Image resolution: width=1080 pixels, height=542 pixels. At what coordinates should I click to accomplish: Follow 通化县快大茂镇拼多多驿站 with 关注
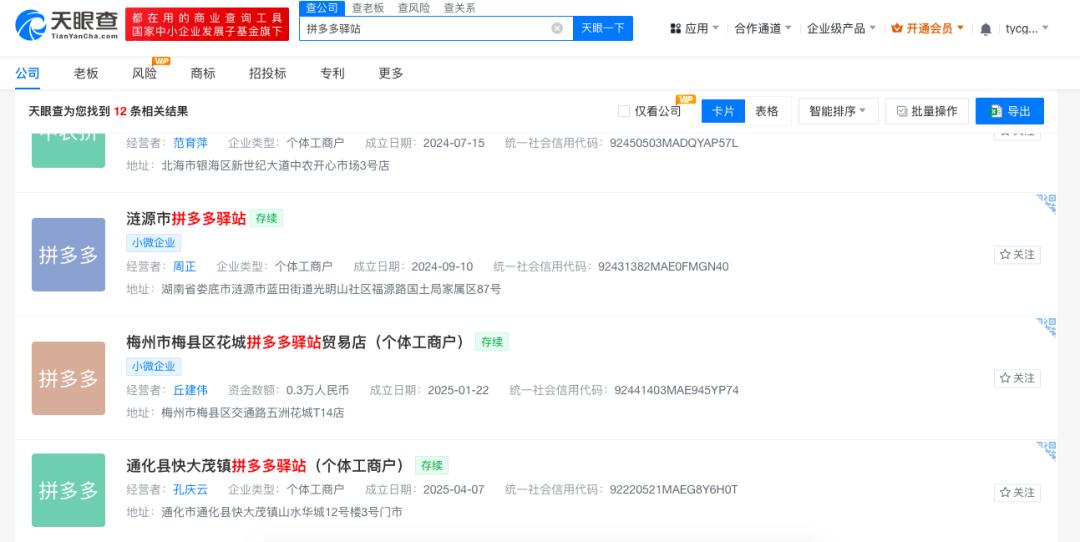pyautogui.click(x=1017, y=492)
